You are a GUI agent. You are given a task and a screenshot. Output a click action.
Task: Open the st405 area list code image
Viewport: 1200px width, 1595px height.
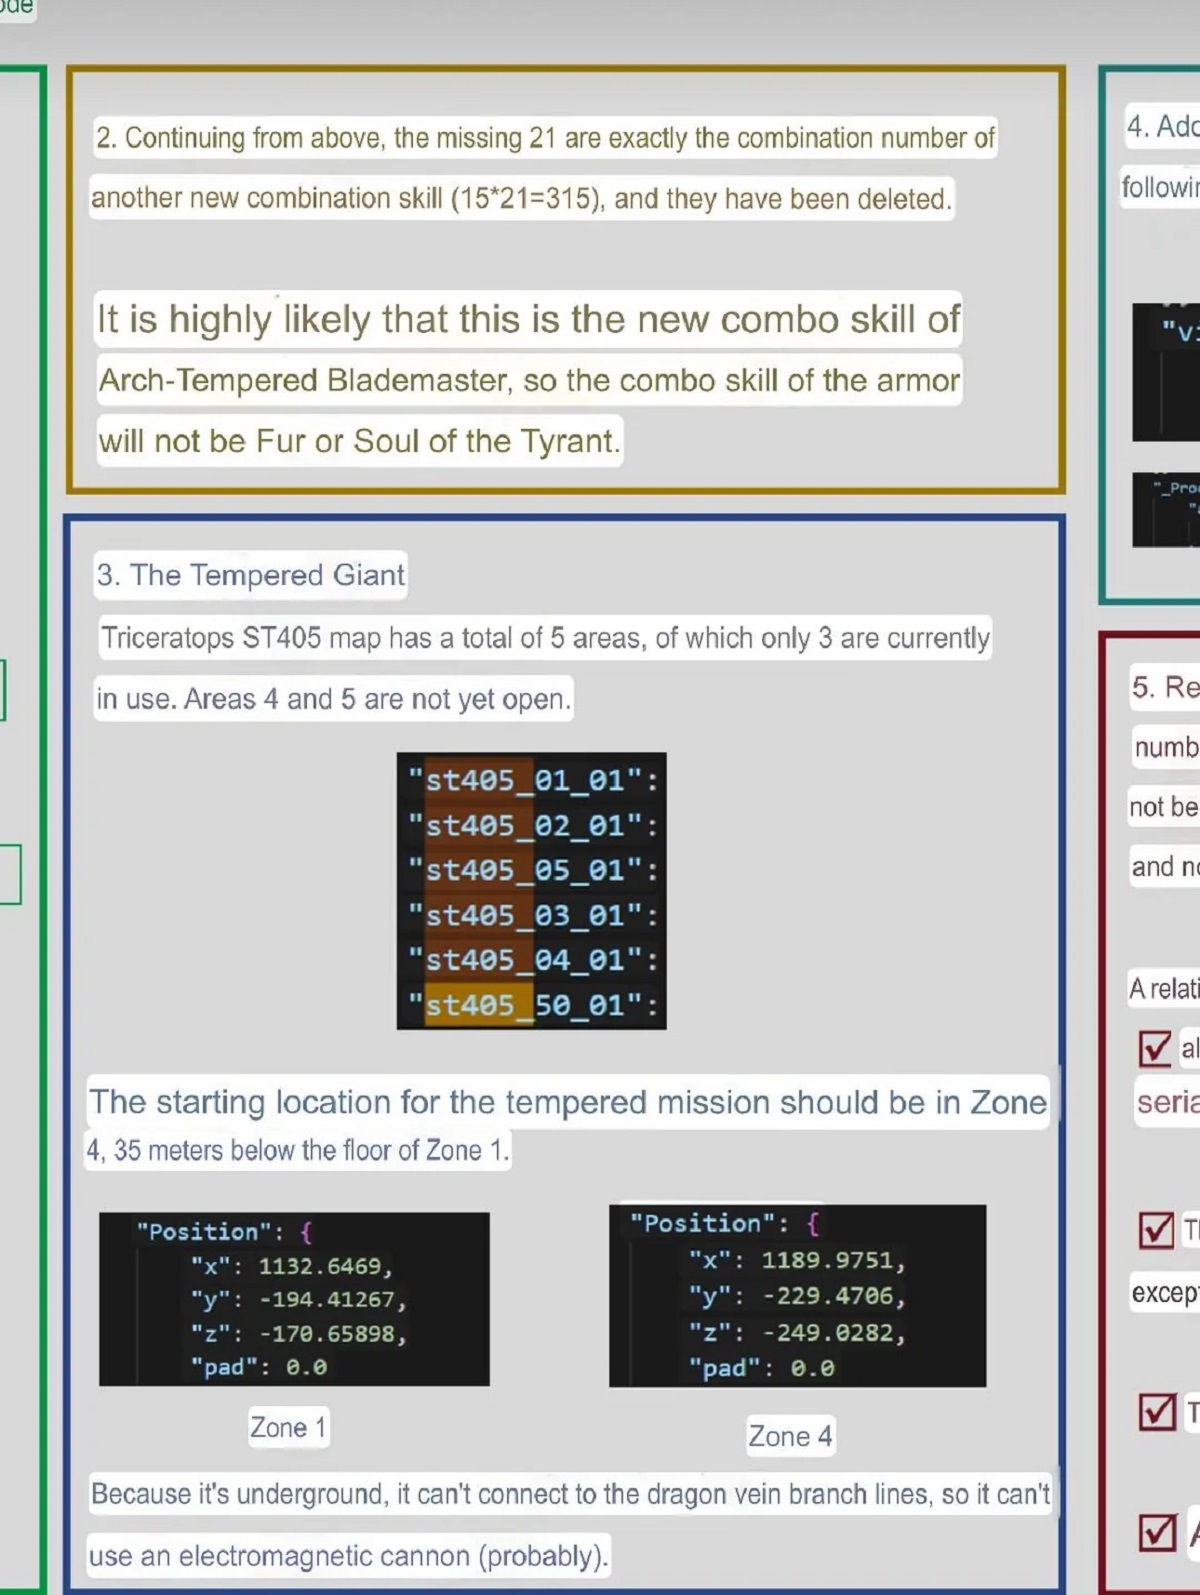coord(531,890)
